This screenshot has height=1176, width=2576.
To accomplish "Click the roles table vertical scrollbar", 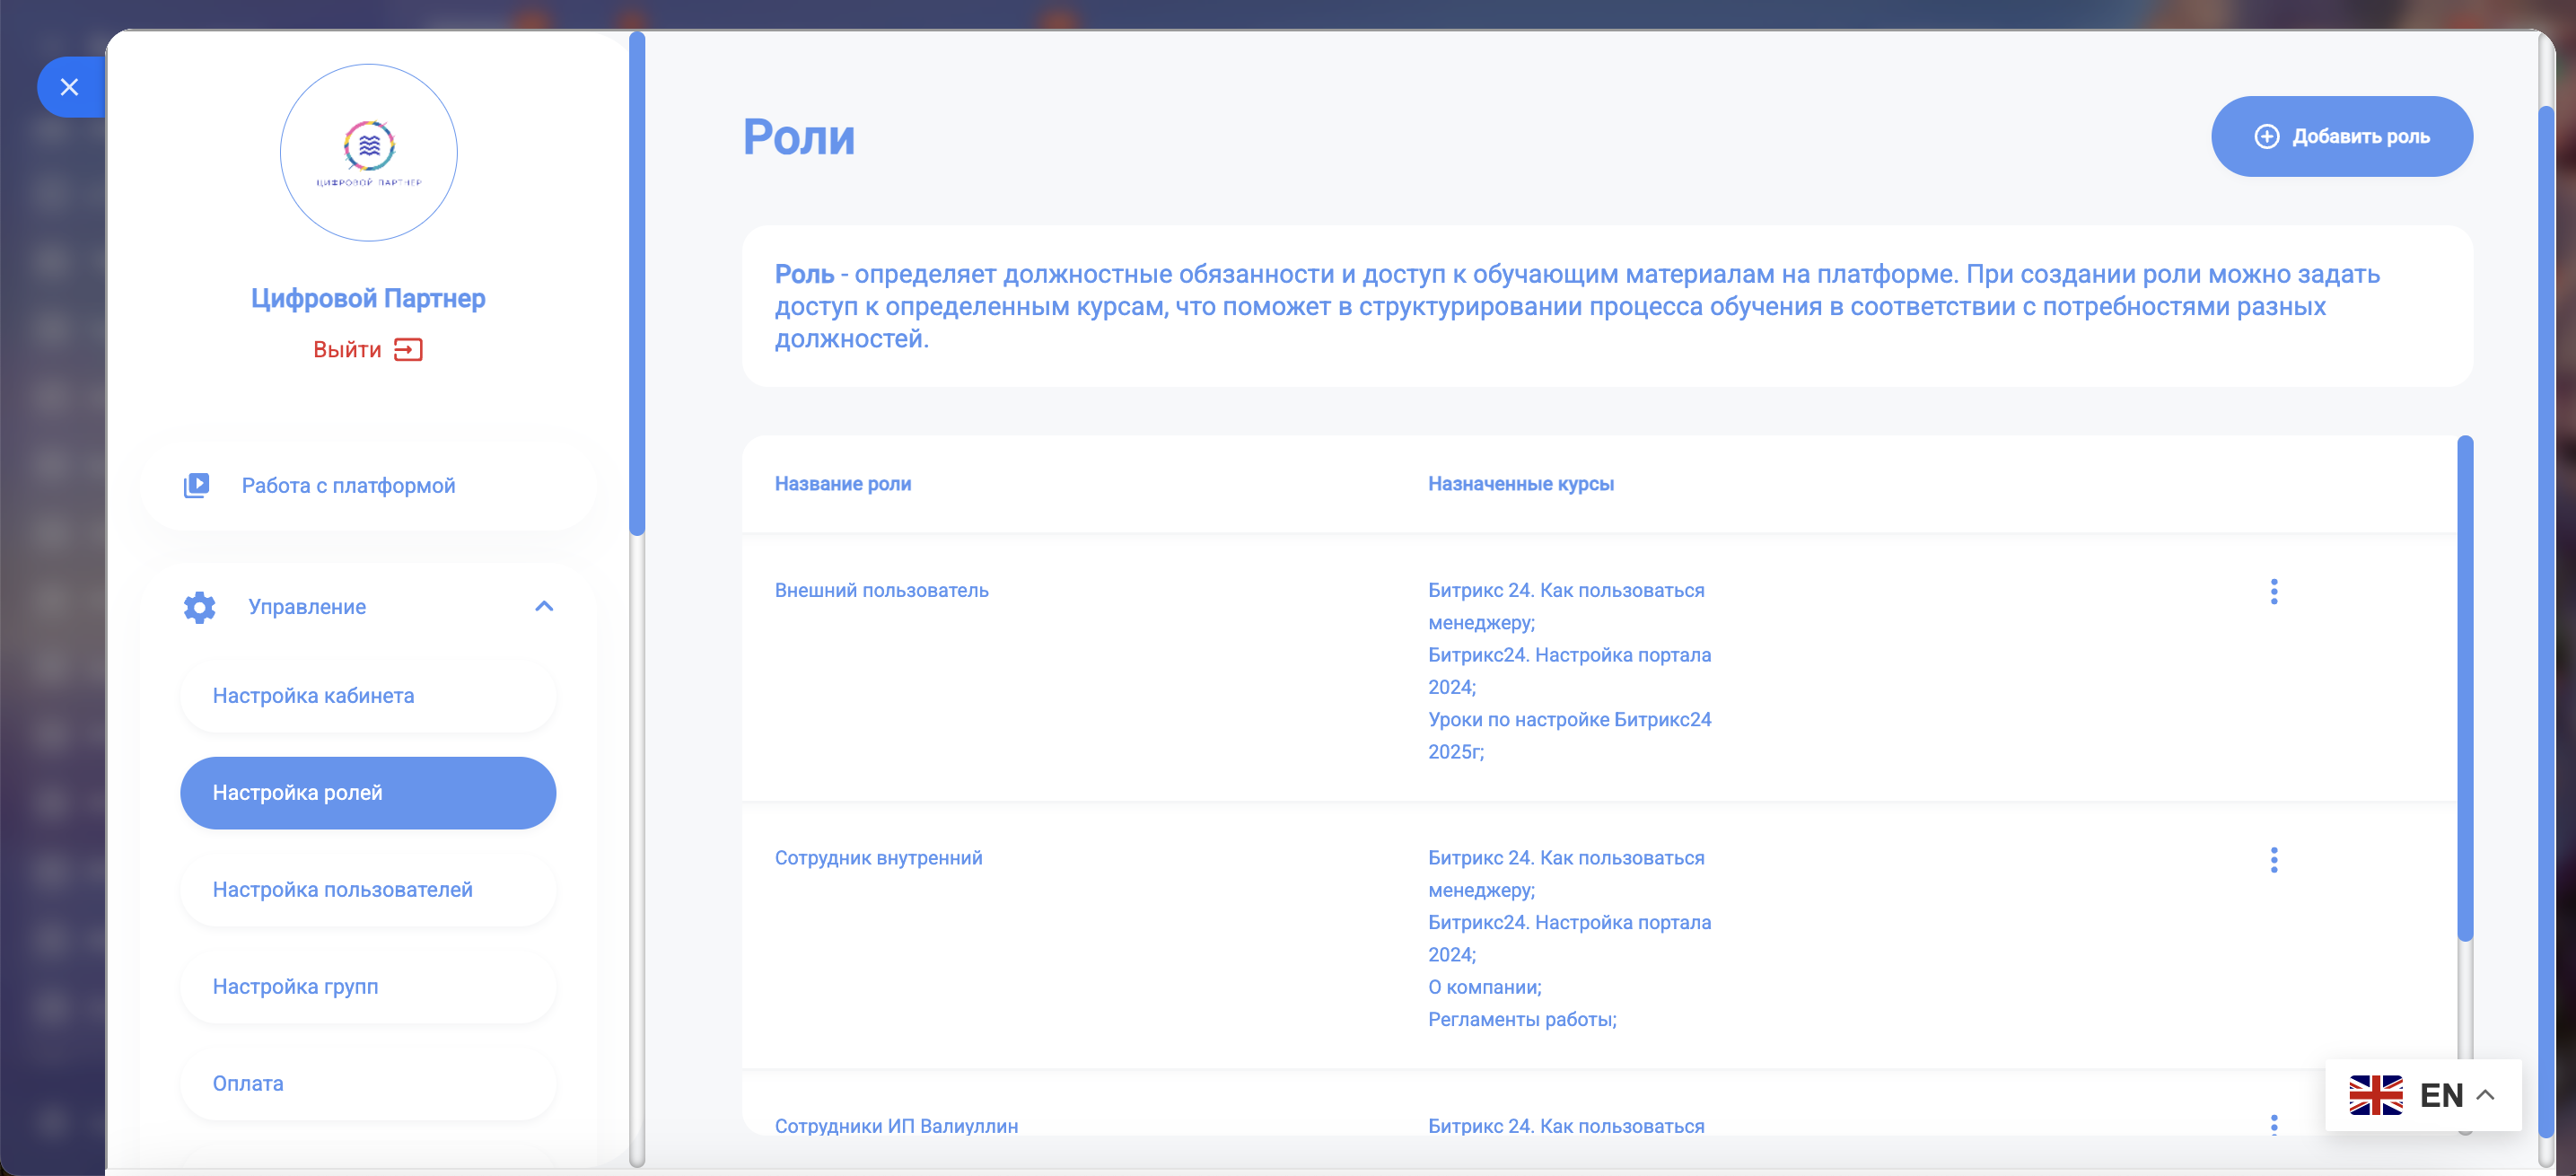I will point(2464,690).
